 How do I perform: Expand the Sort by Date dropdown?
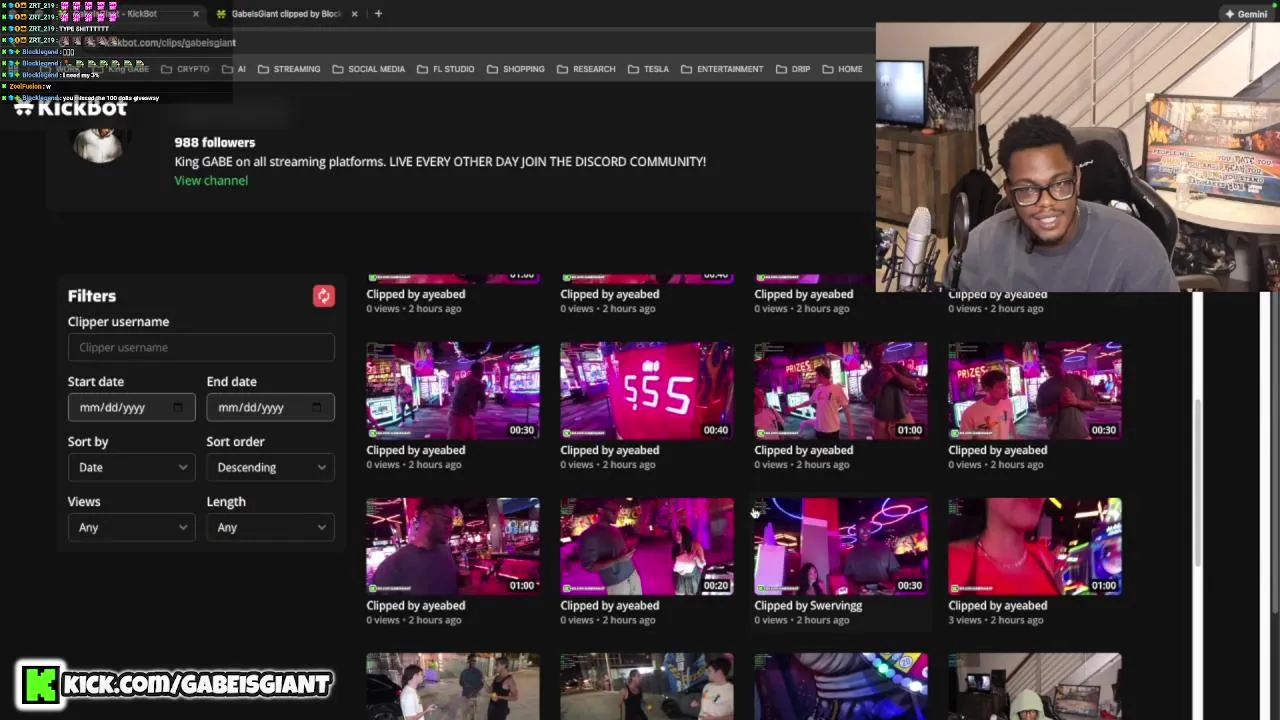[x=131, y=467]
